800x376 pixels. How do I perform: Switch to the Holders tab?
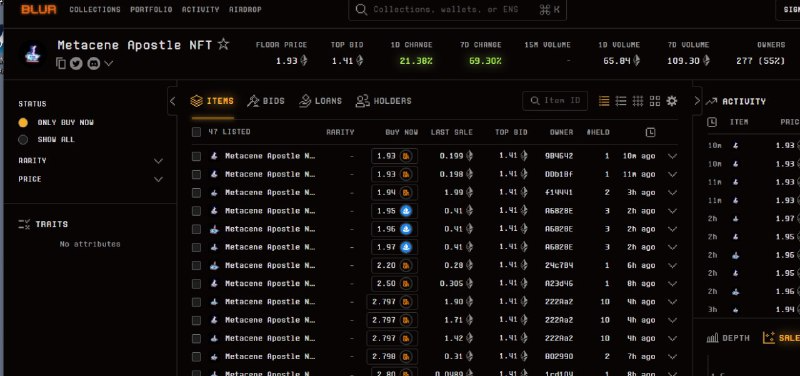[384, 101]
